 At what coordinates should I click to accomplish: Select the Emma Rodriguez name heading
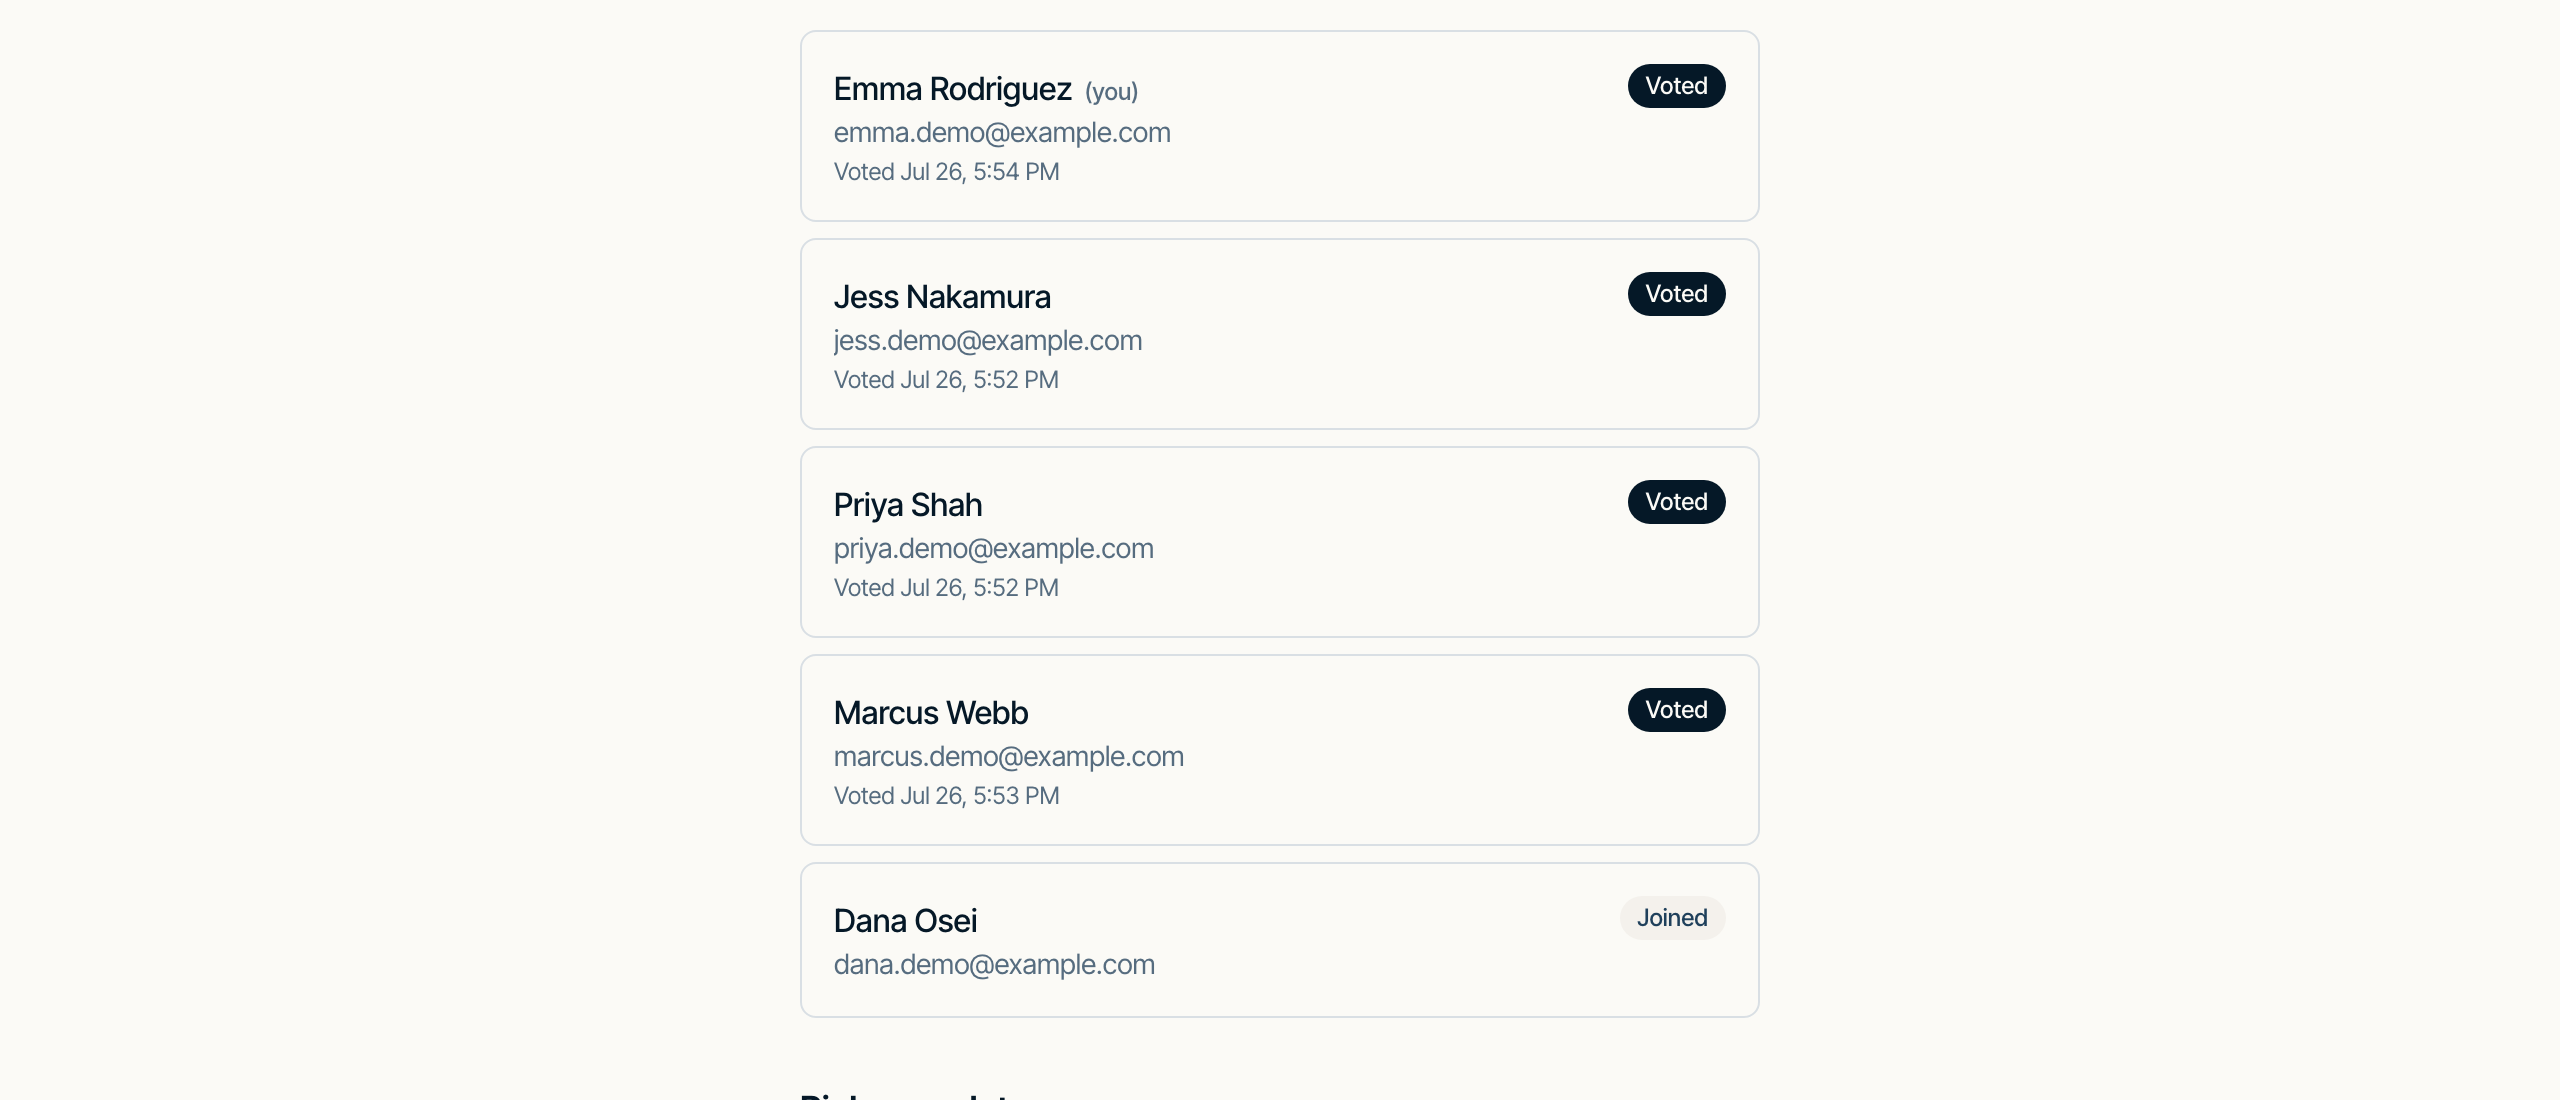[952, 89]
